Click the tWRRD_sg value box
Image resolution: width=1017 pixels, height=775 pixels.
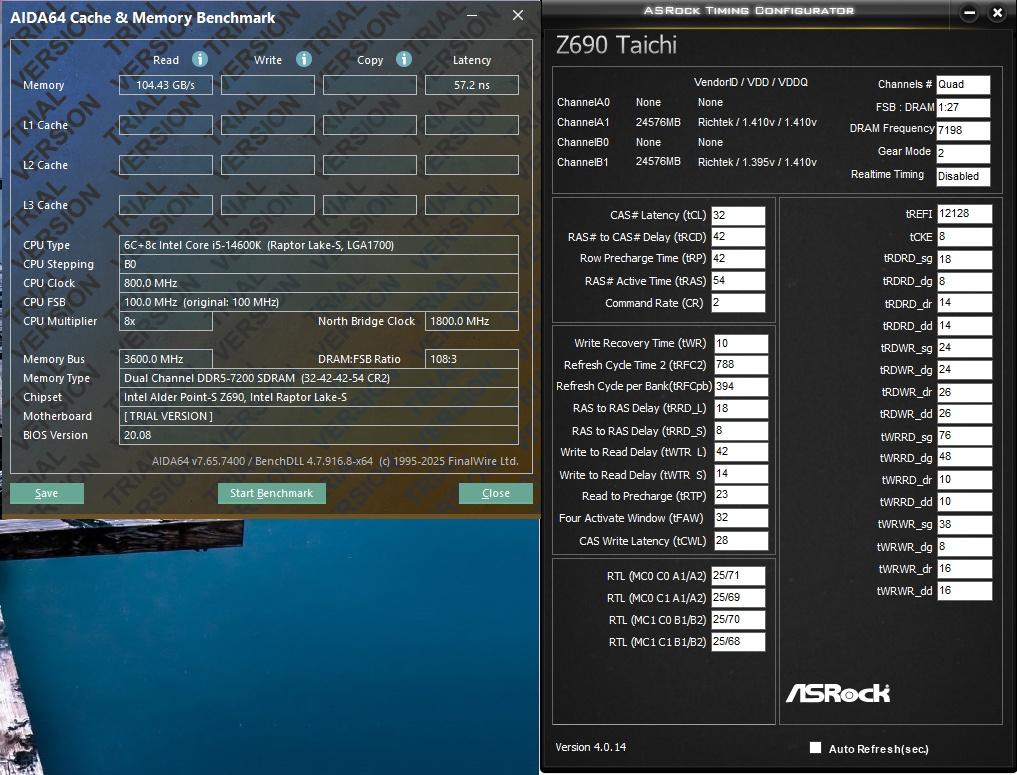click(x=964, y=436)
